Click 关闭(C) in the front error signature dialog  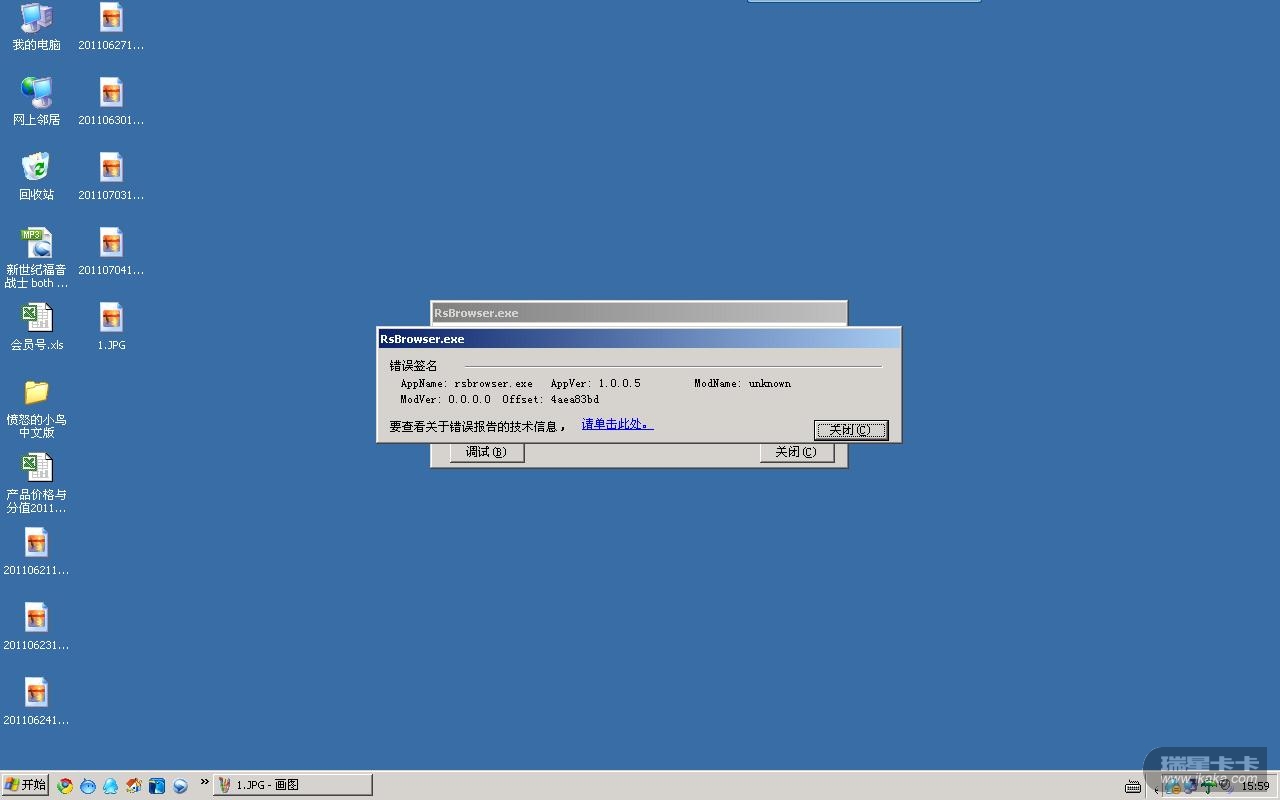coord(851,430)
